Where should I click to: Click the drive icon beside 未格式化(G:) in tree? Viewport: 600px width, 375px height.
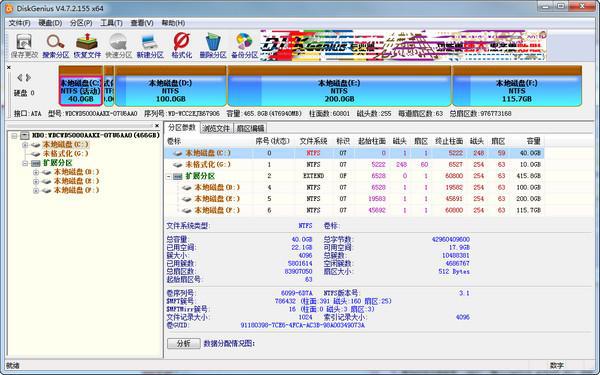click(36, 154)
